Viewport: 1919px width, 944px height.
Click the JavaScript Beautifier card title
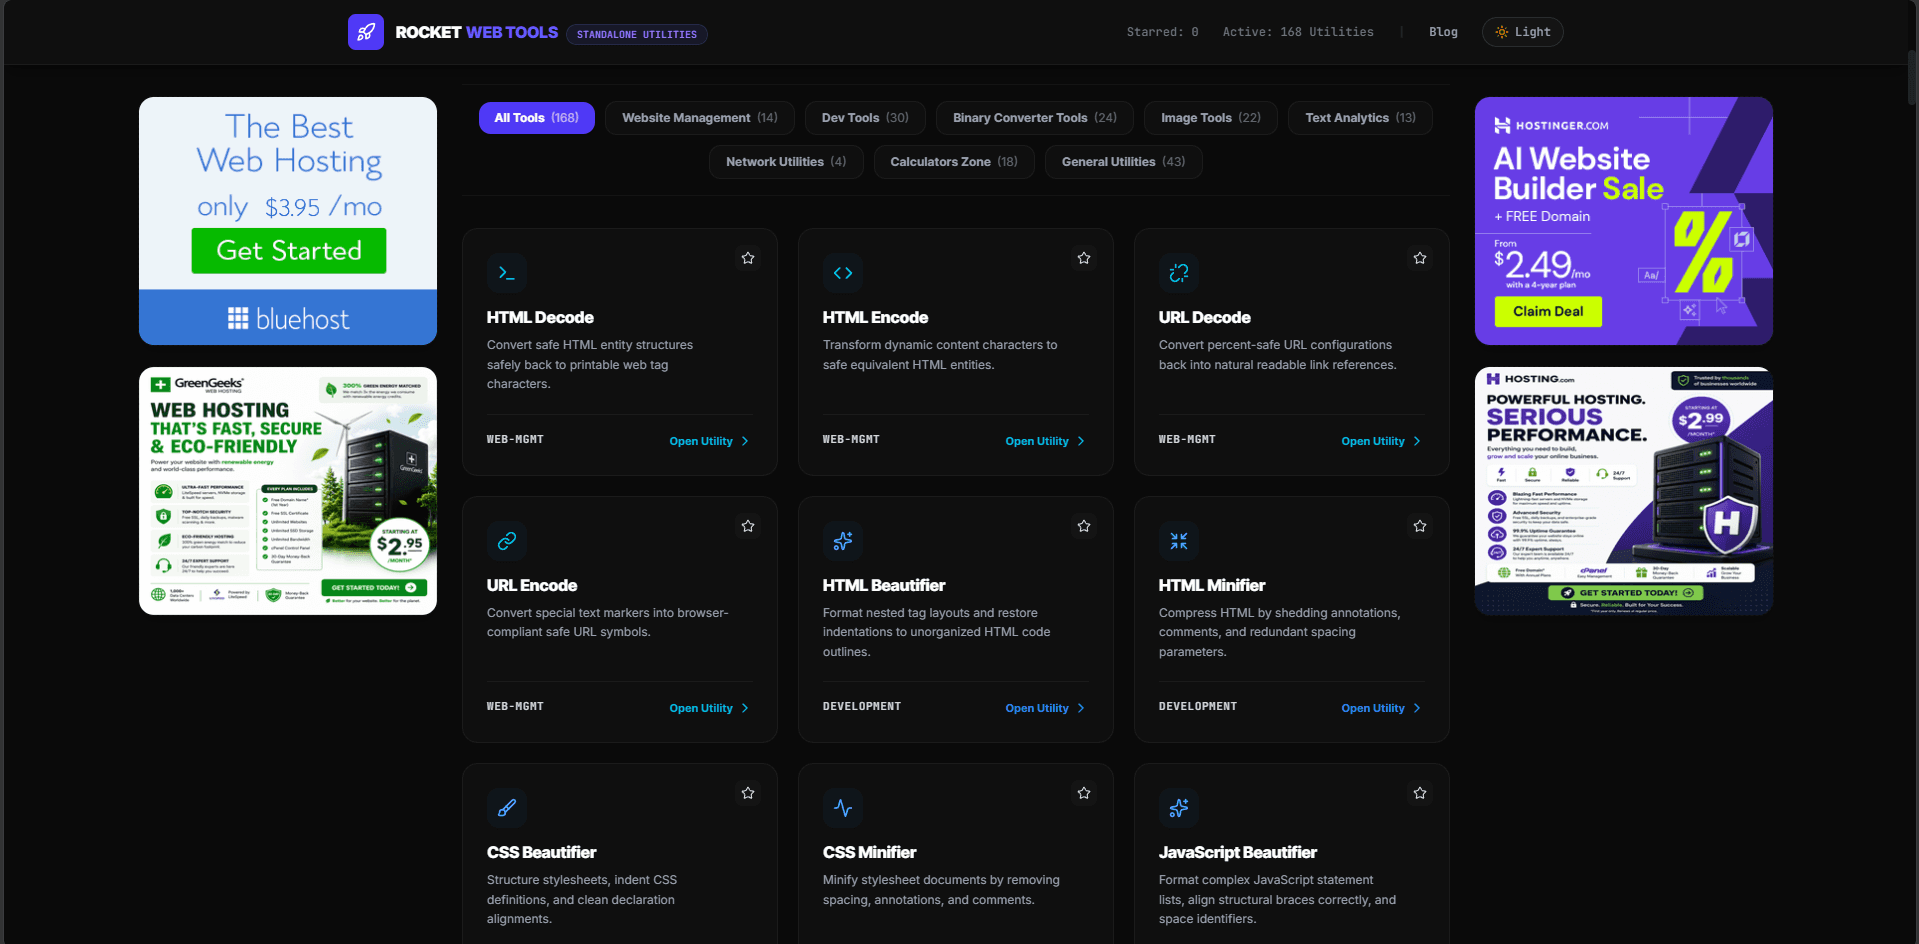(x=1238, y=852)
